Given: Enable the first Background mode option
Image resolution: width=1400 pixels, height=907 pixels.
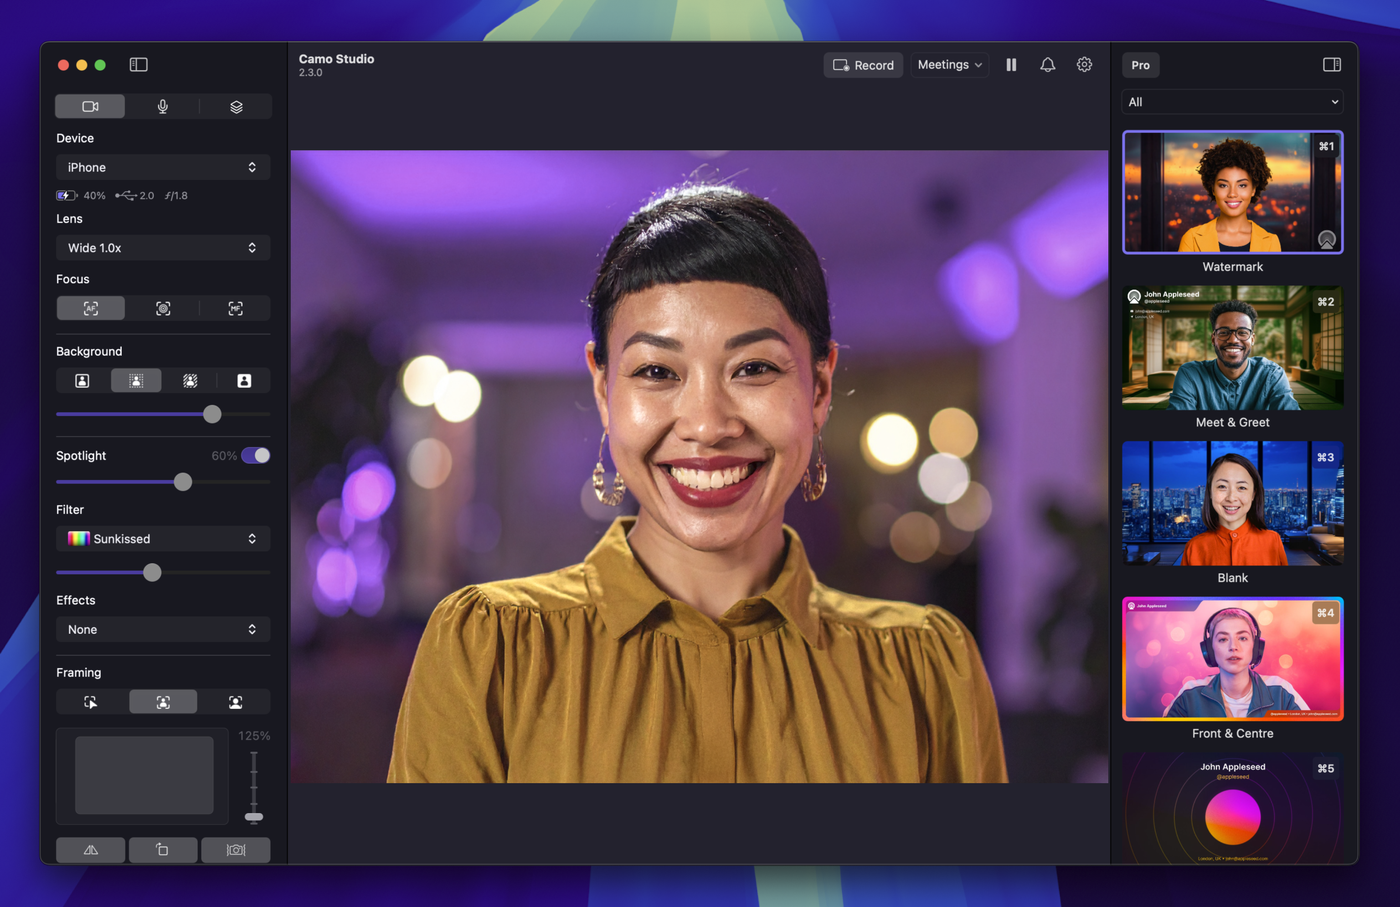Looking at the screenshot, I should [x=83, y=381].
